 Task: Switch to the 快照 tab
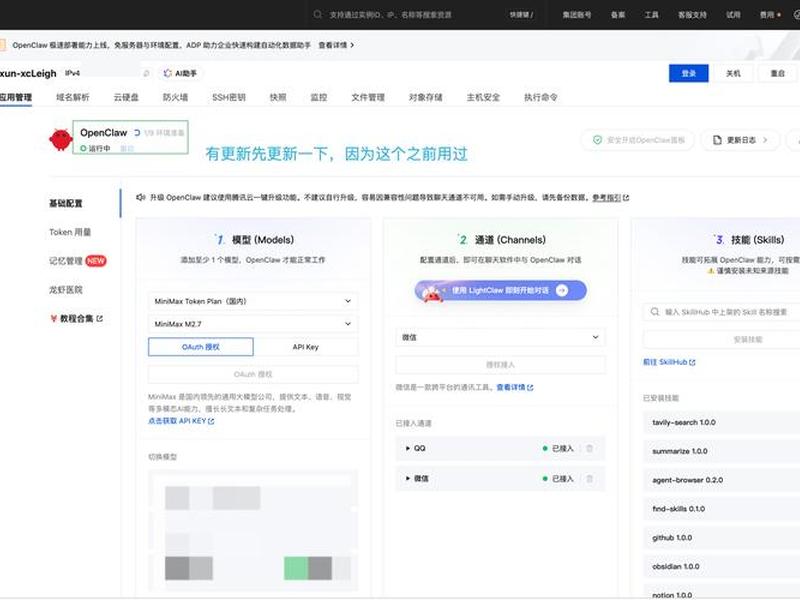278,97
